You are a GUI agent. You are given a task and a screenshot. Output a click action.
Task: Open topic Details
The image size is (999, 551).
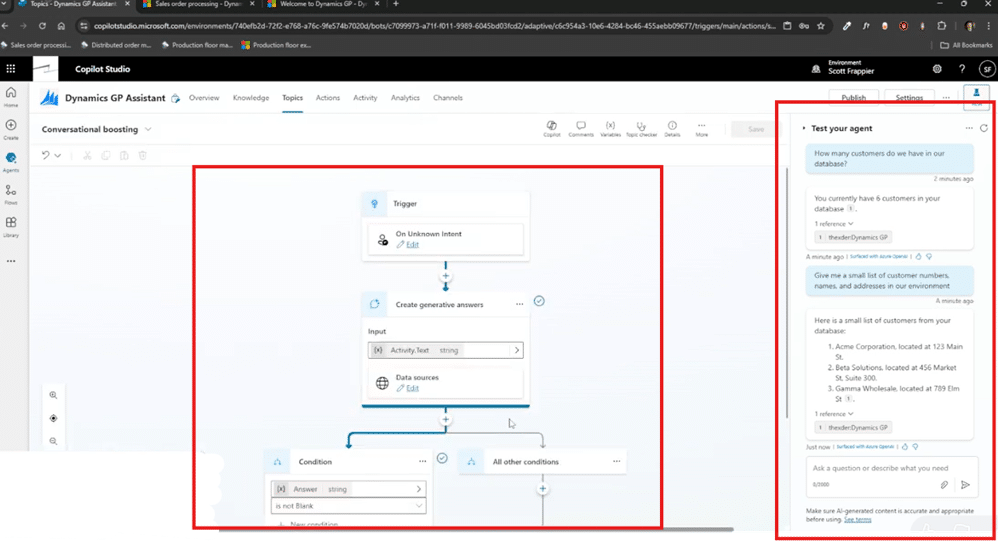pos(672,128)
